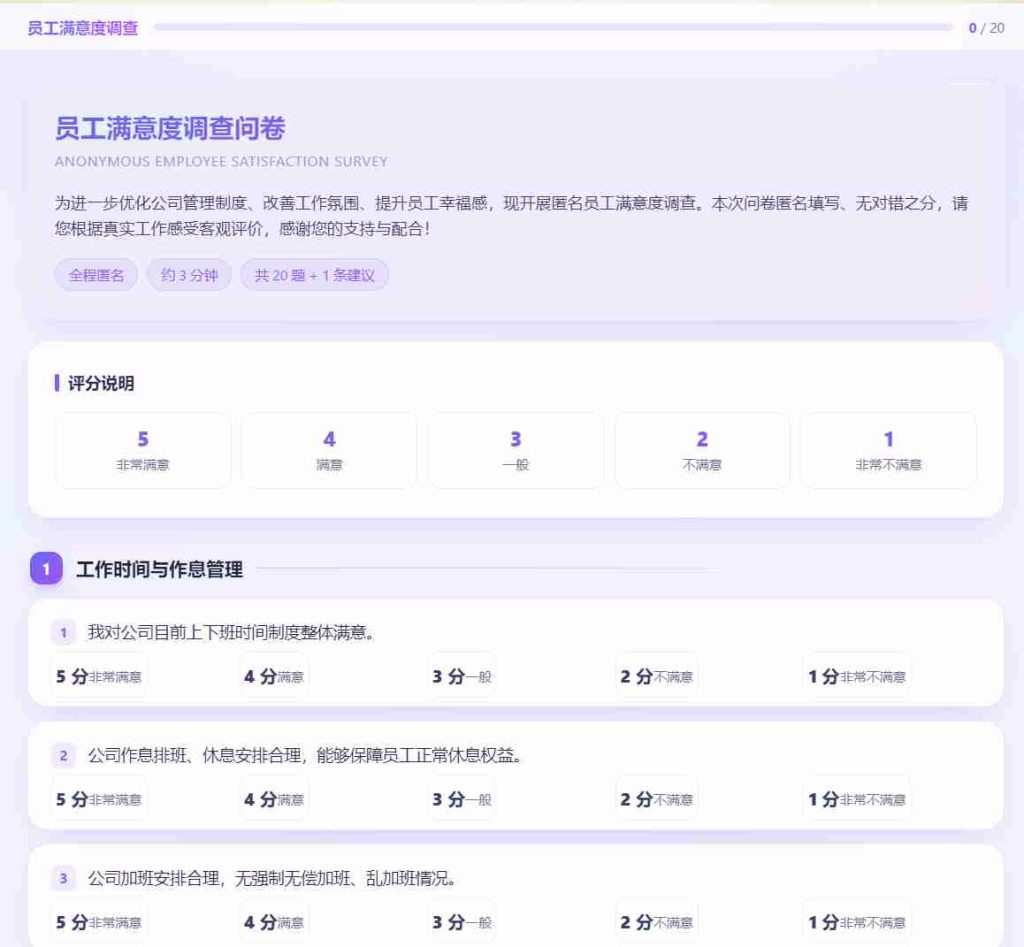Choose 1 分 非常不满意 for question 2
The image size is (1024, 947).
[x=857, y=799]
